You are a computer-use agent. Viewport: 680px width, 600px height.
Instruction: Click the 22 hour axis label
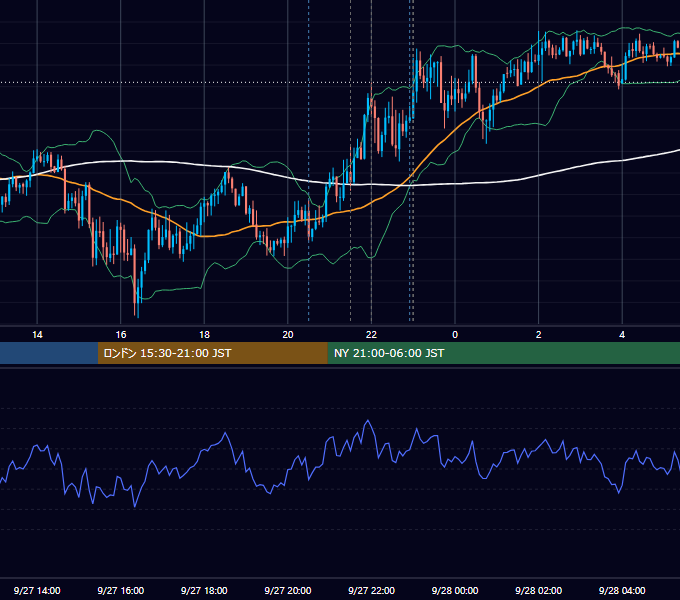[371, 335]
